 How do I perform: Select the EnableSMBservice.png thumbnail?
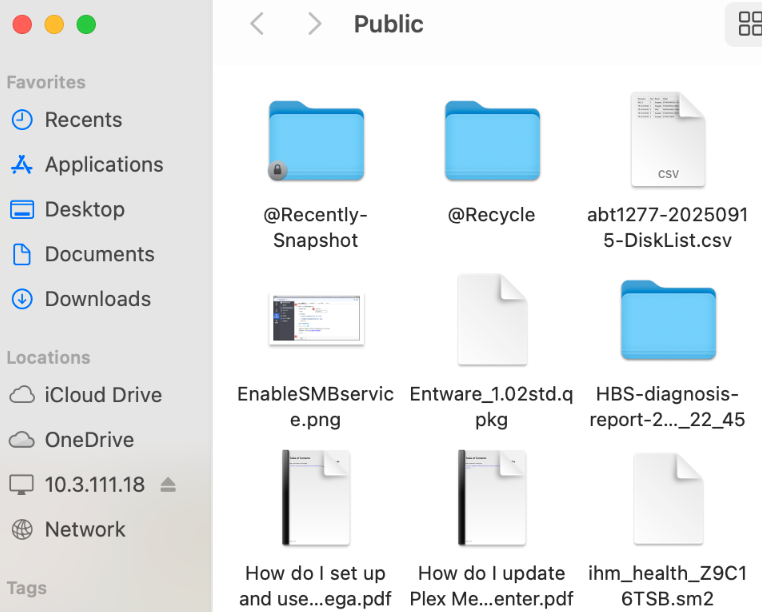[x=316, y=320]
